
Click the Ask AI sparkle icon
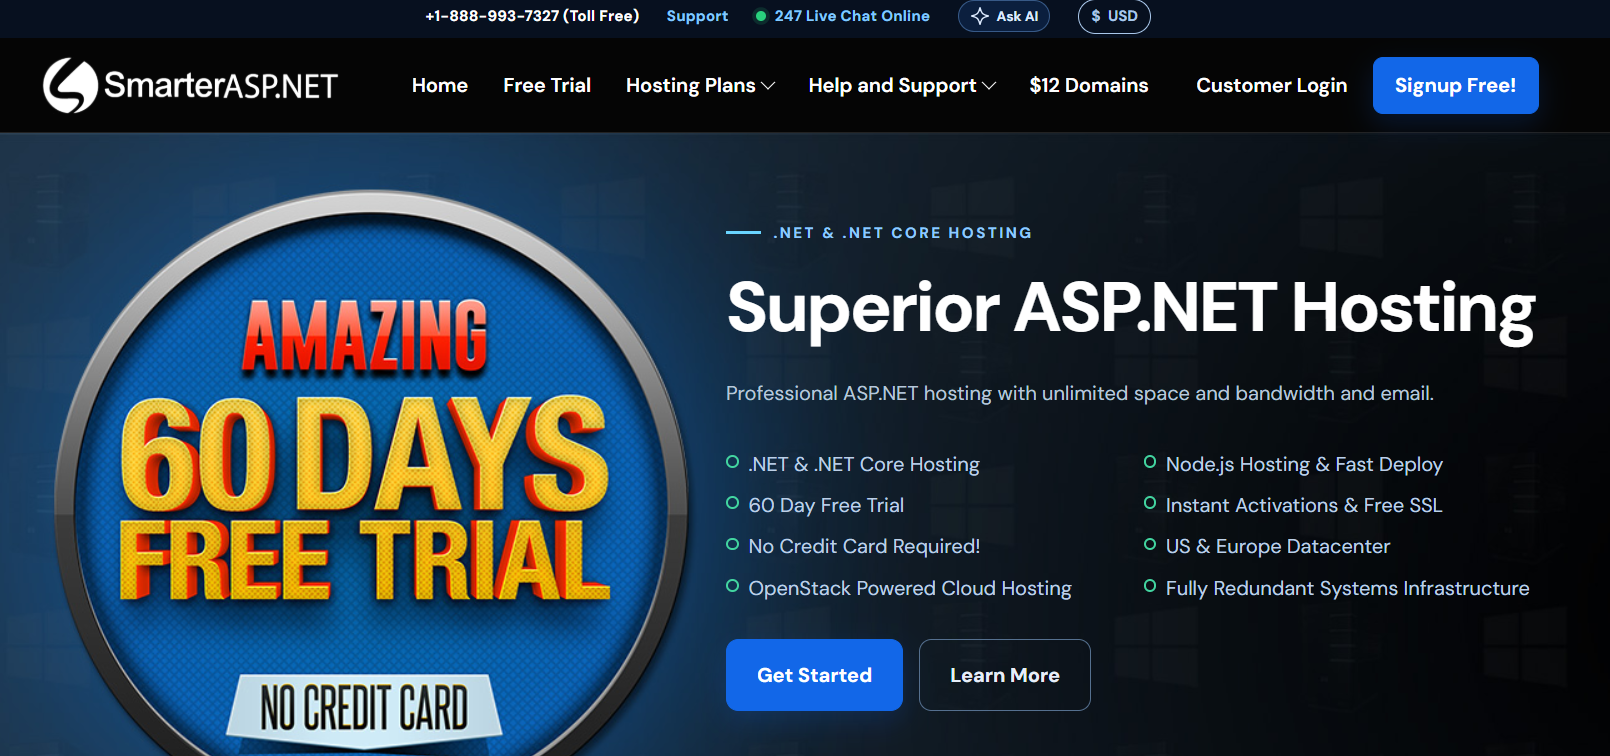coord(980,16)
